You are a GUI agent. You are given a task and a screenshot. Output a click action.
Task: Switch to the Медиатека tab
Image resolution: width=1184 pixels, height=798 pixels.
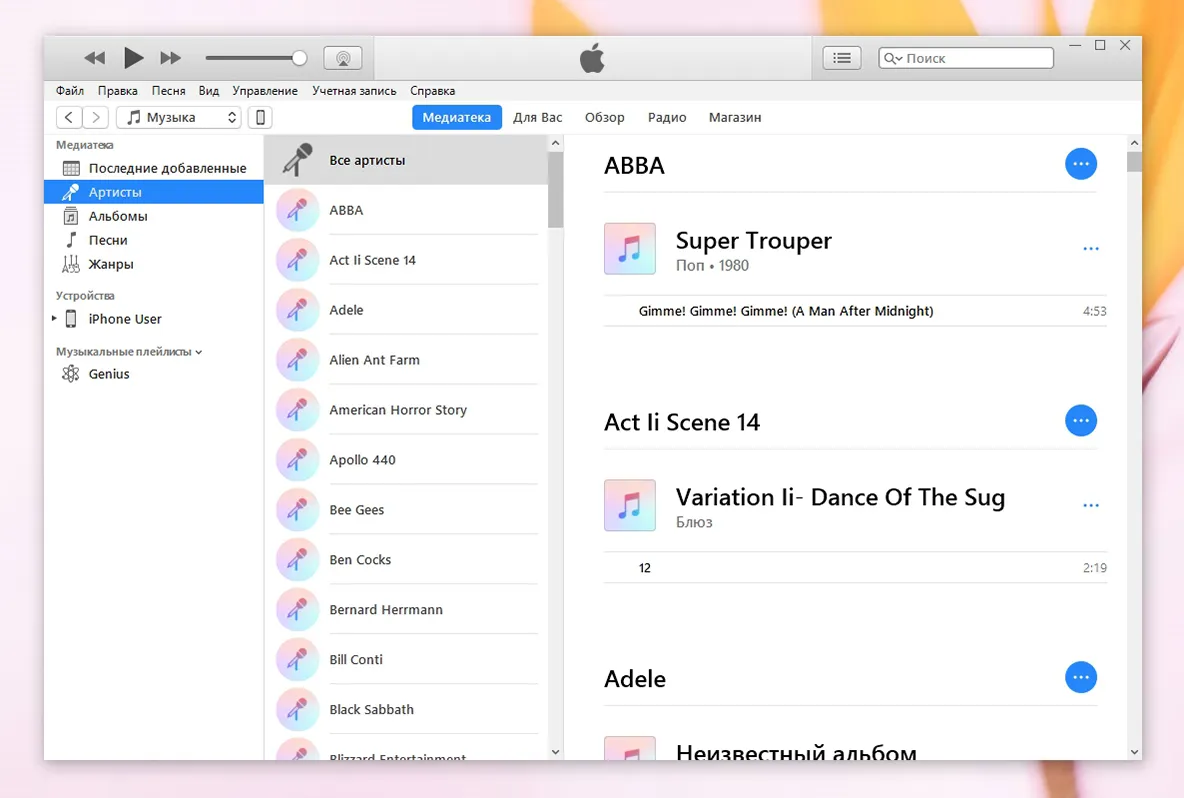coord(457,117)
